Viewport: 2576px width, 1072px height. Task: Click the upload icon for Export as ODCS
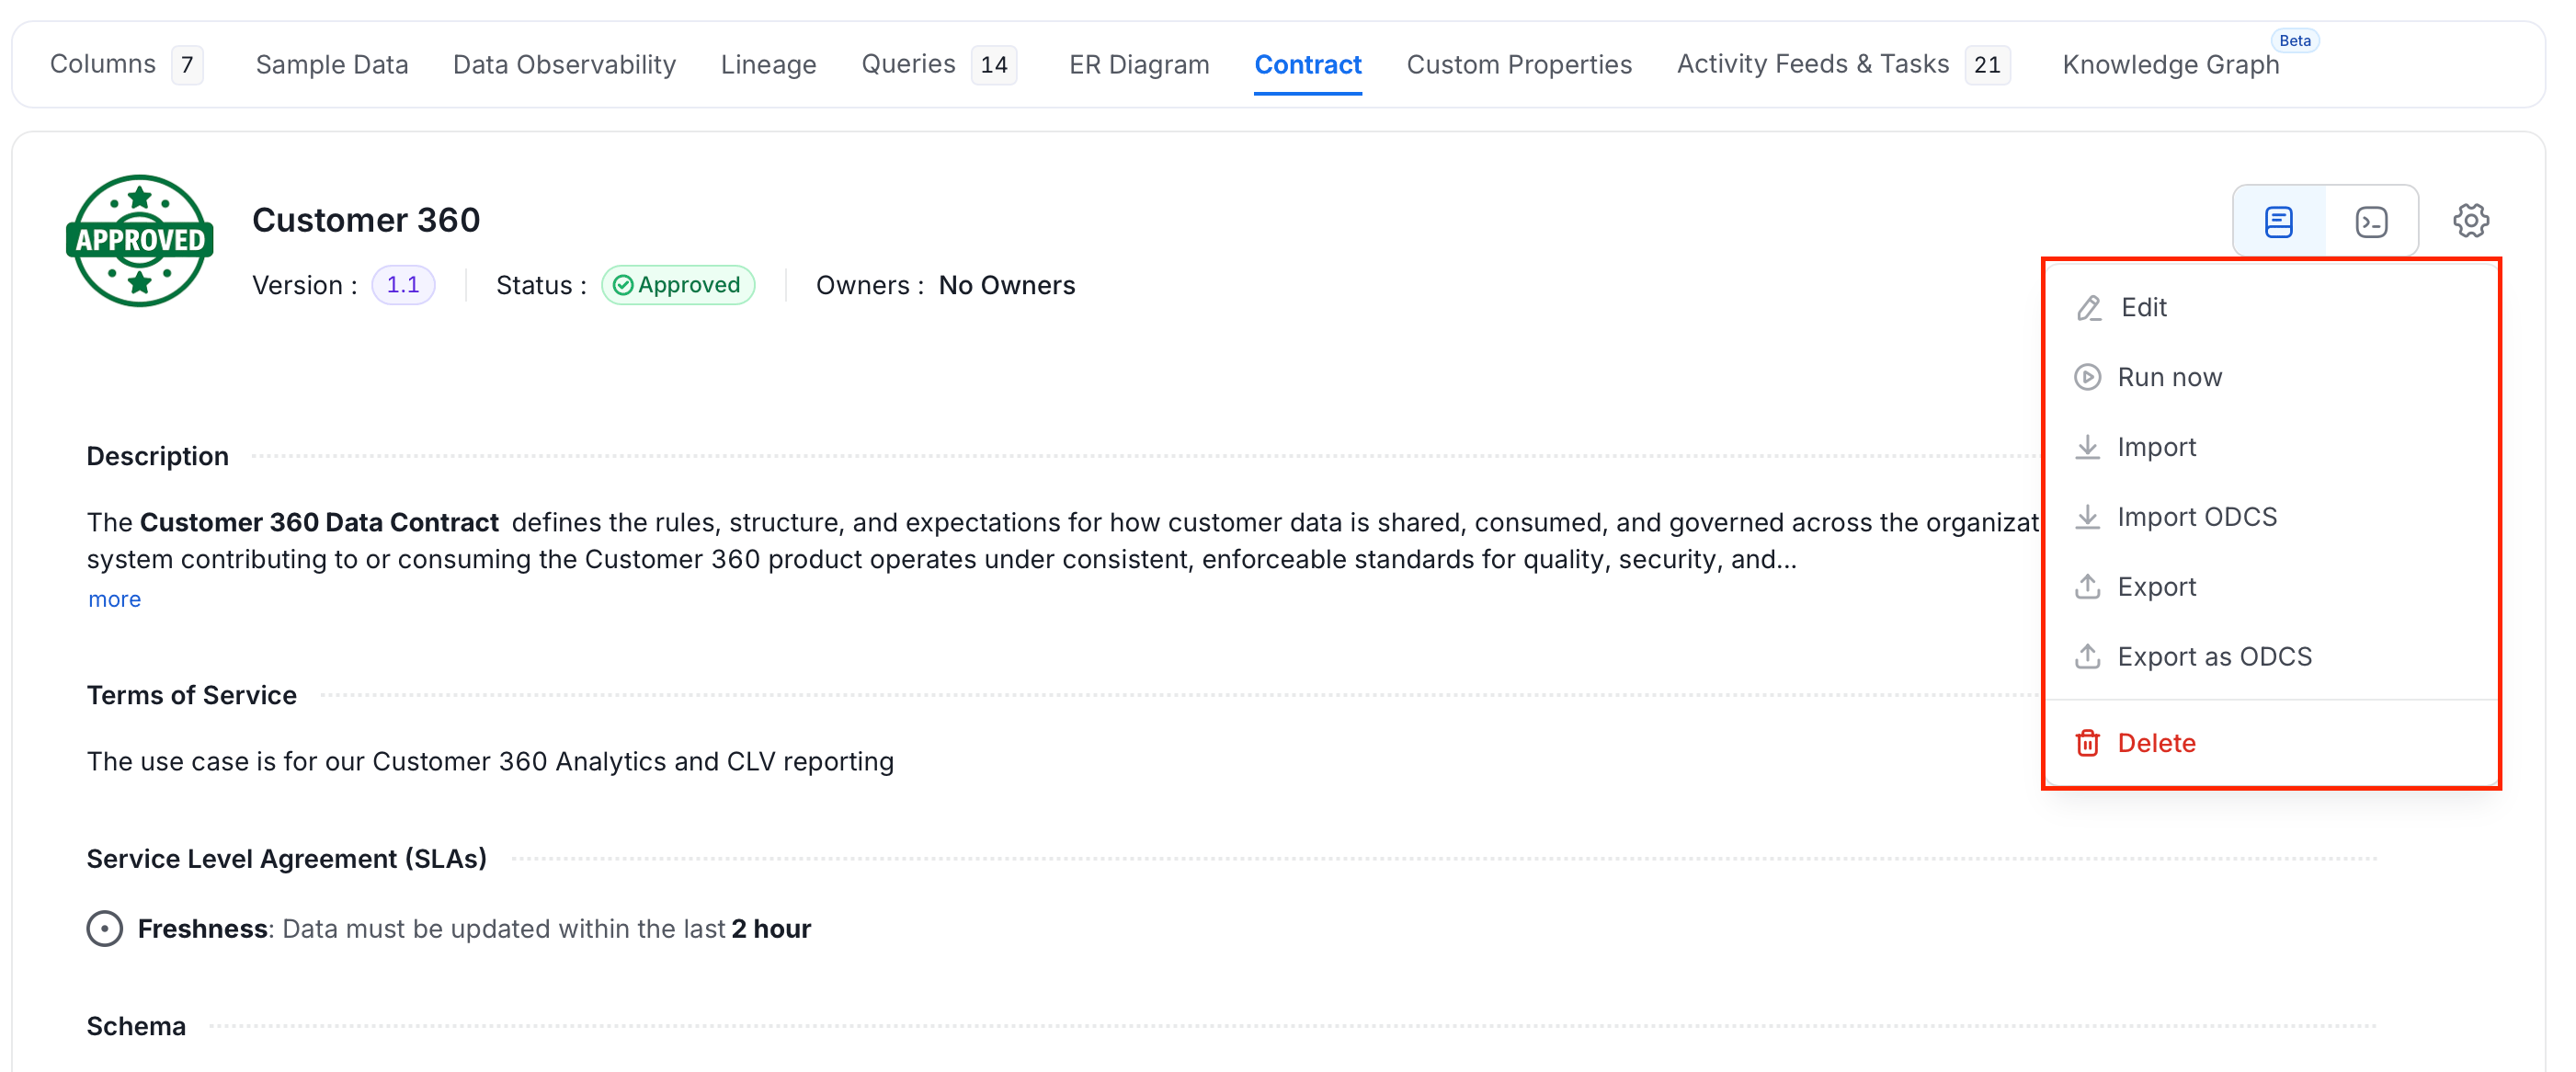[2087, 657]
